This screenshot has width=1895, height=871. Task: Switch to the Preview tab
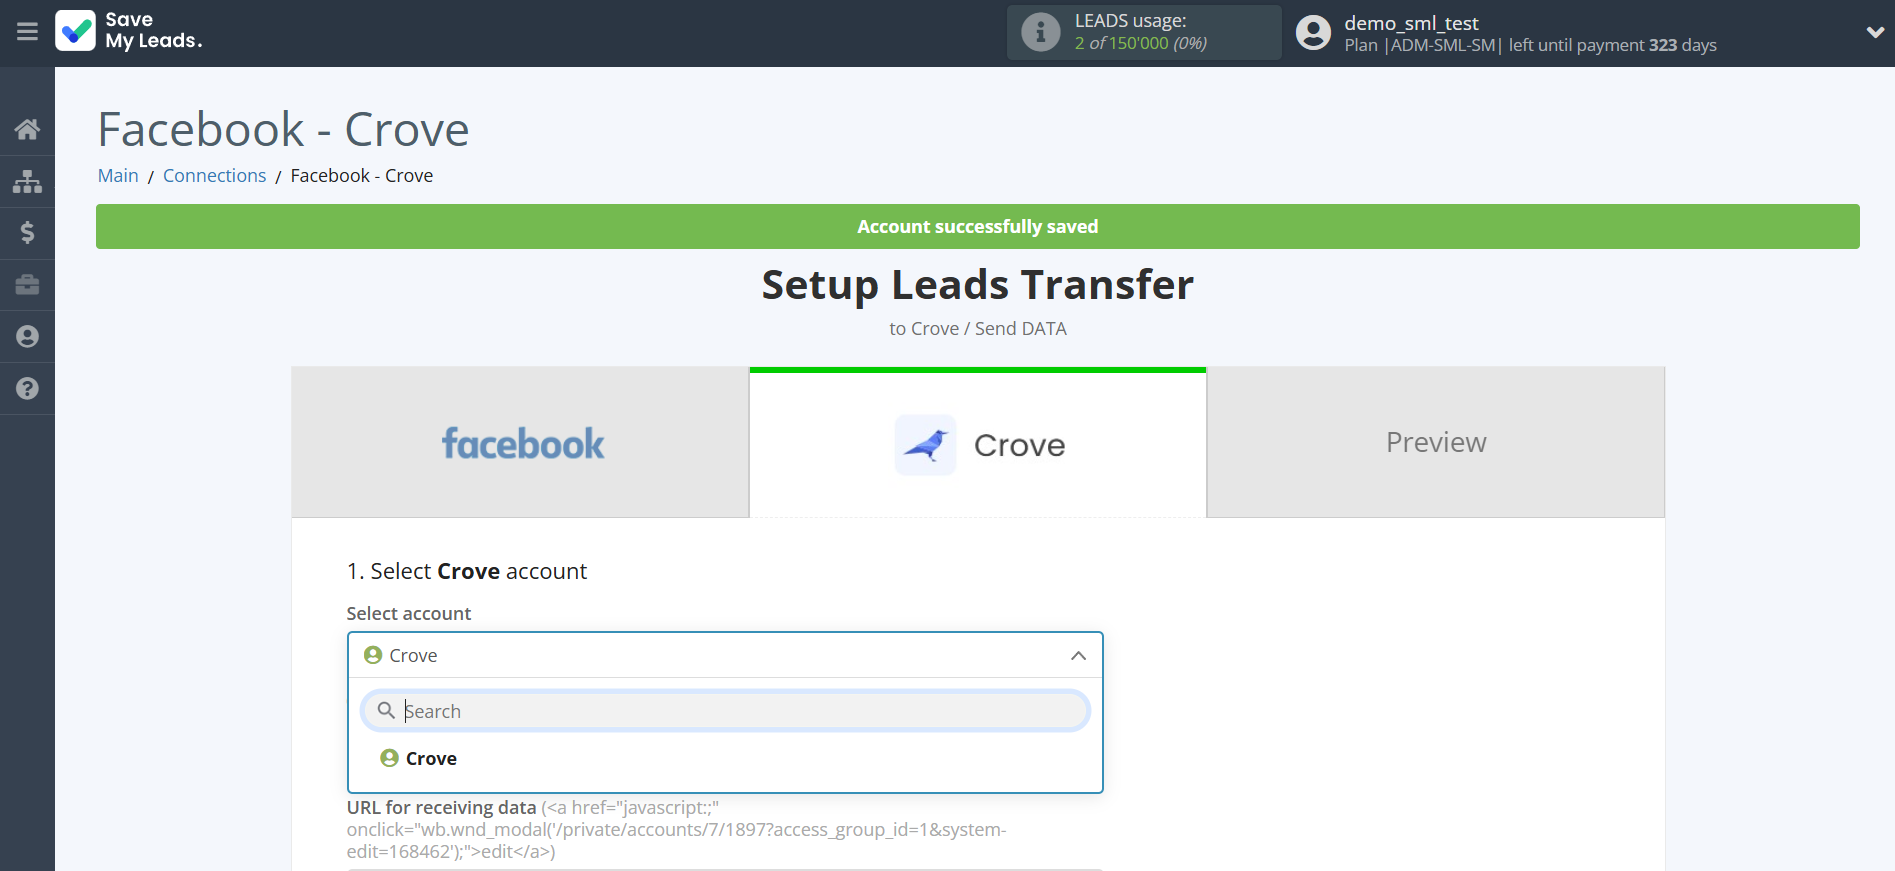1436,442
